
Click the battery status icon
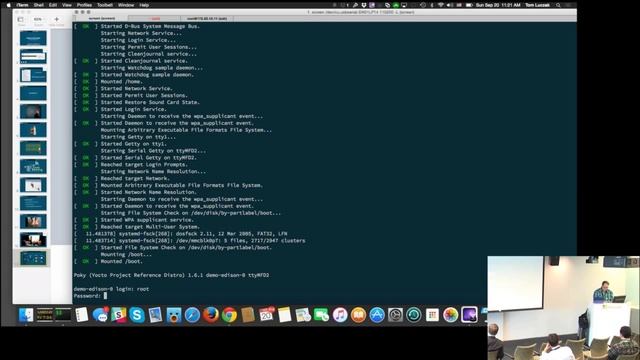tap(469, 5)
